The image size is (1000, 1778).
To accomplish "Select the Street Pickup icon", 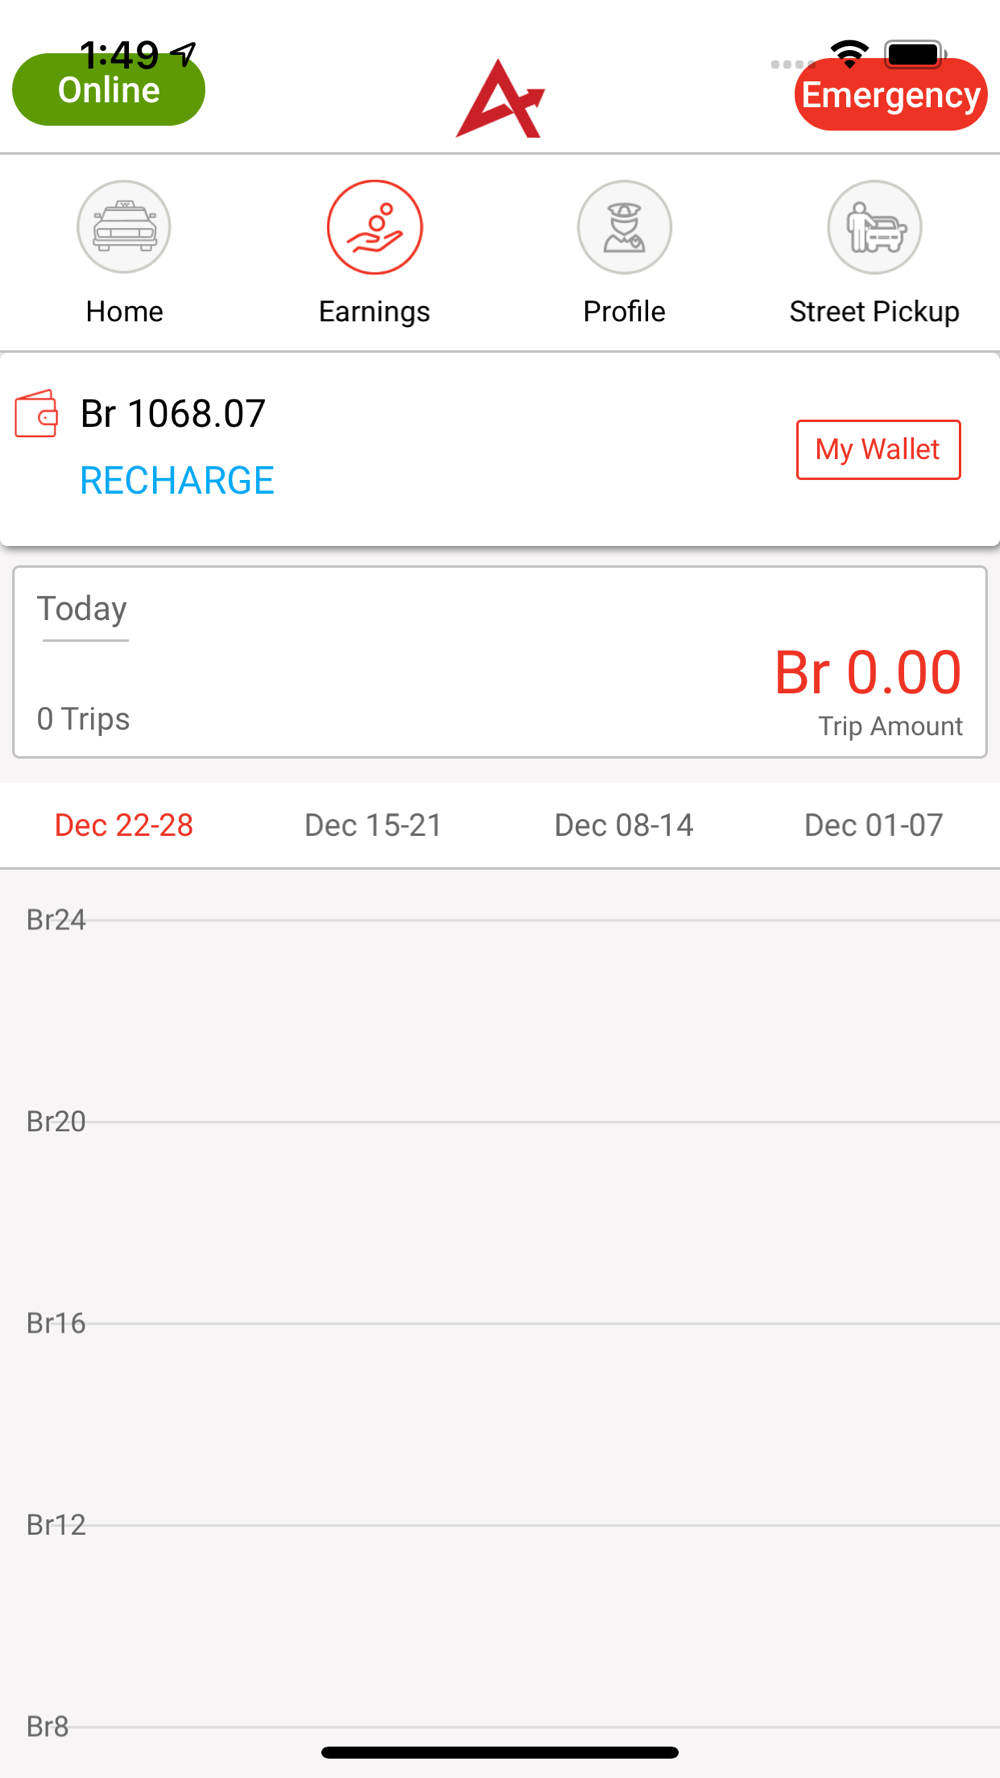I will pos(874,227).
